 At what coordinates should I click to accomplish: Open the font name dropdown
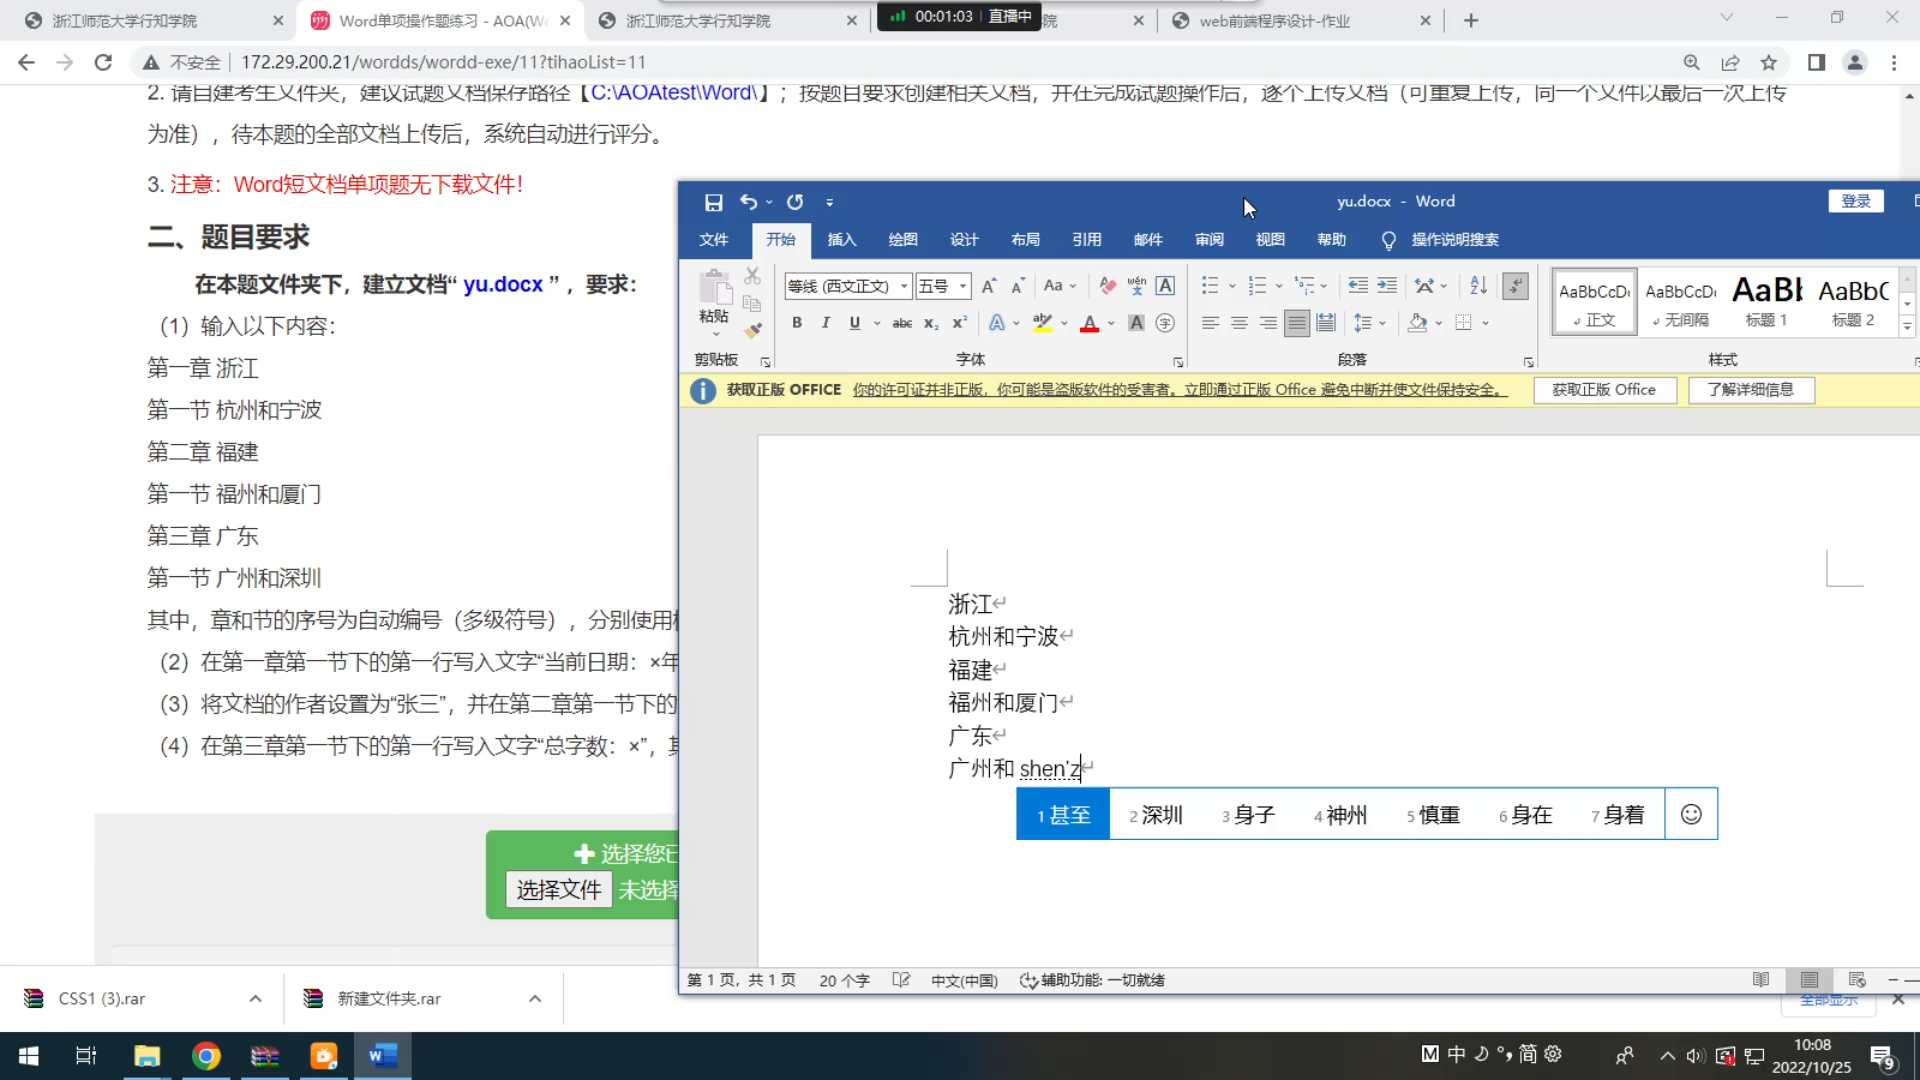(904, 286)
